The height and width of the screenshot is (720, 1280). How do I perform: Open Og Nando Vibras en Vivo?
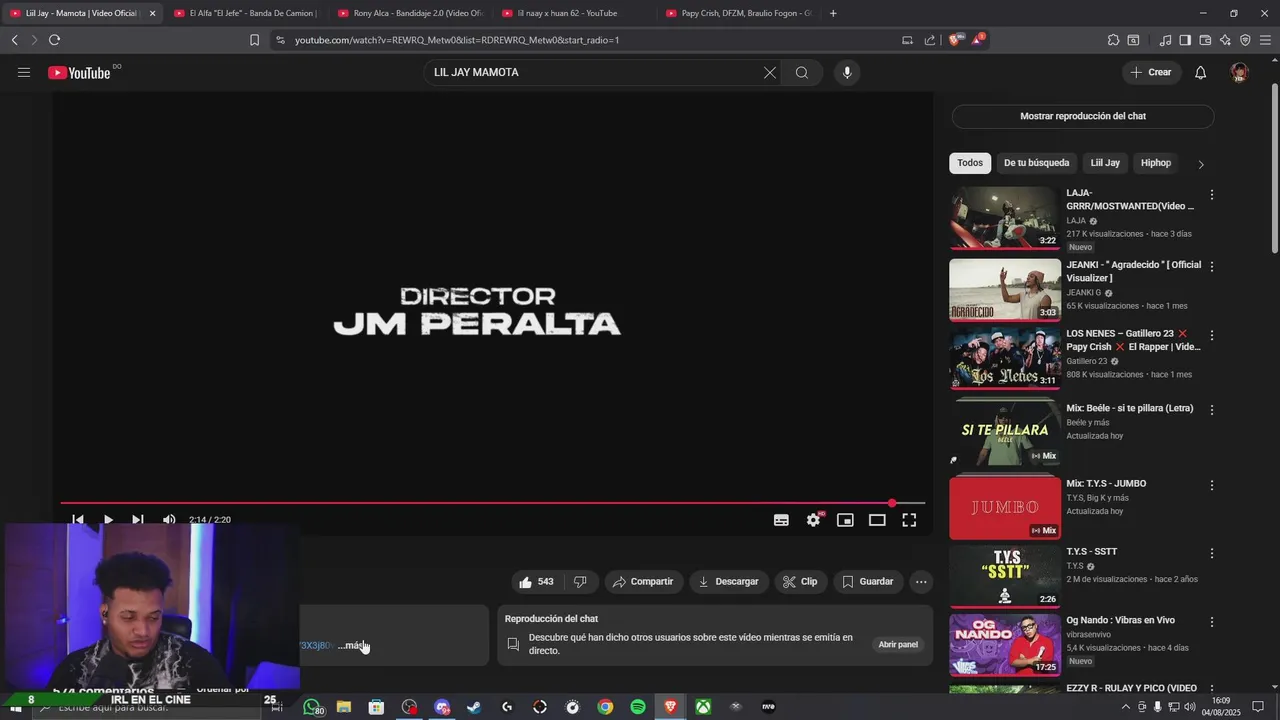[1005, 646]
